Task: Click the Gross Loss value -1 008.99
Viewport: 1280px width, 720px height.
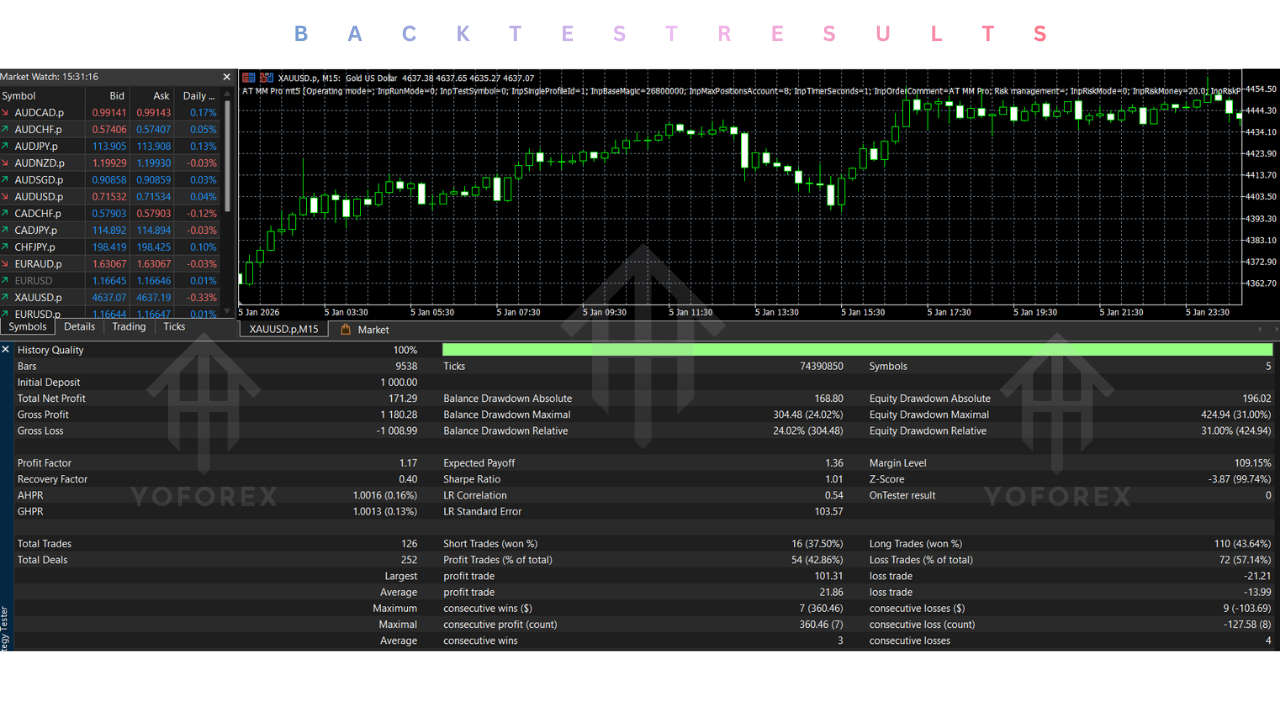Action: pyautogui.click(x=397, y=431)
